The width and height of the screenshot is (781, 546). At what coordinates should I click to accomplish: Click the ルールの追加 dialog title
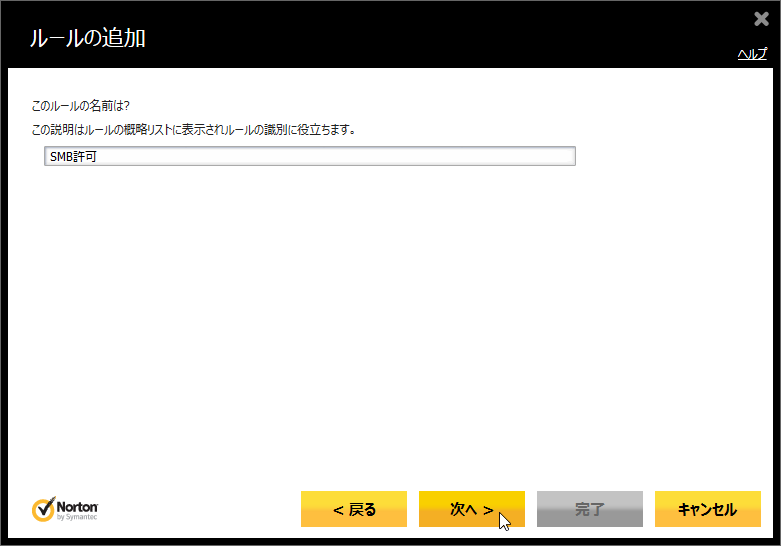[x=87, y=39]
